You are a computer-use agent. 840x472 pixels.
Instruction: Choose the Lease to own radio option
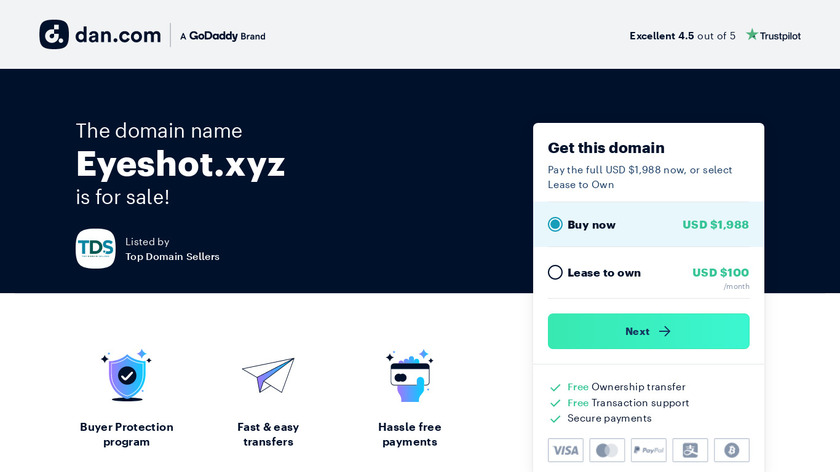tap(555, 273)
